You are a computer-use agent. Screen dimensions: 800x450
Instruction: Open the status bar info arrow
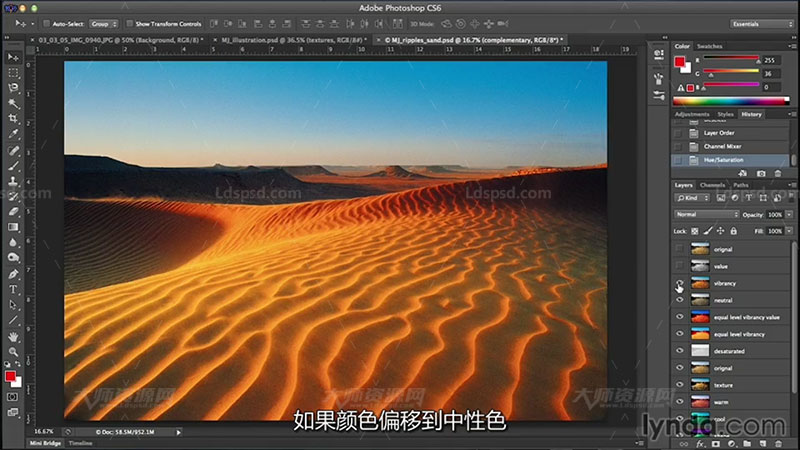[x=179, y=432]
